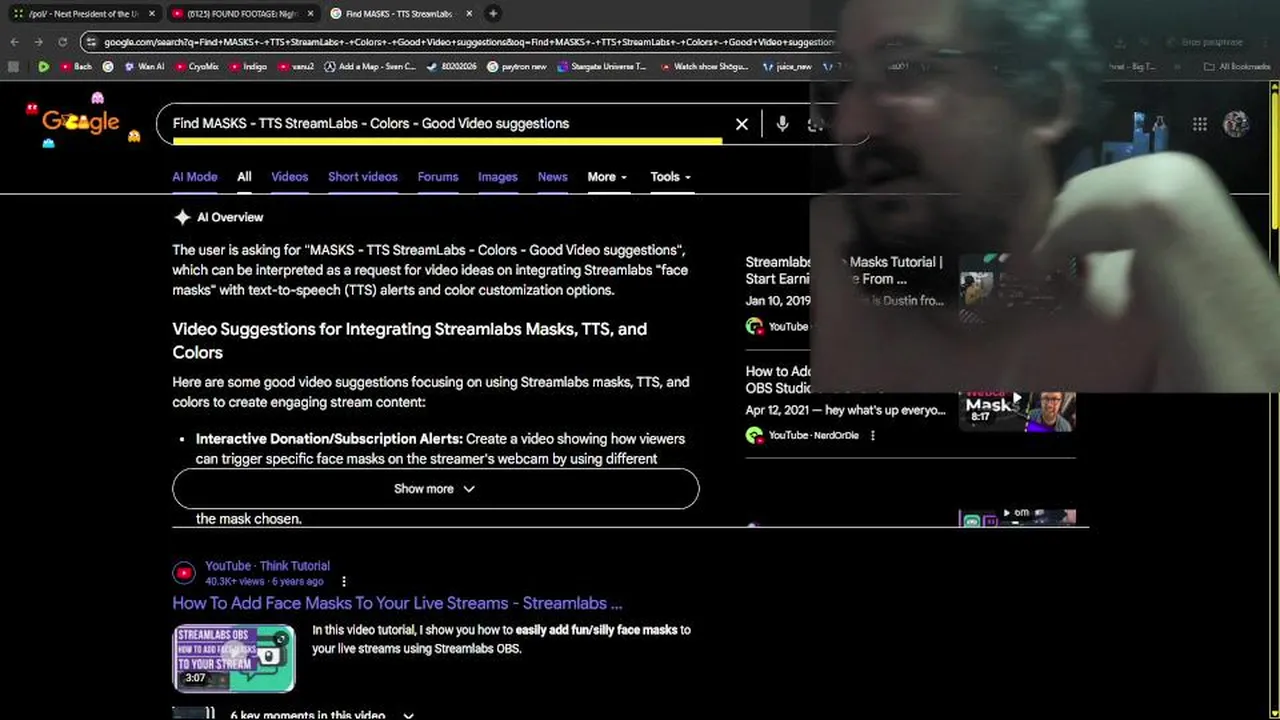This screenshot has width=1280, height=720.
Task: Open the Streamlabs Masks Tutorial video link
Action: pos(844,270)
